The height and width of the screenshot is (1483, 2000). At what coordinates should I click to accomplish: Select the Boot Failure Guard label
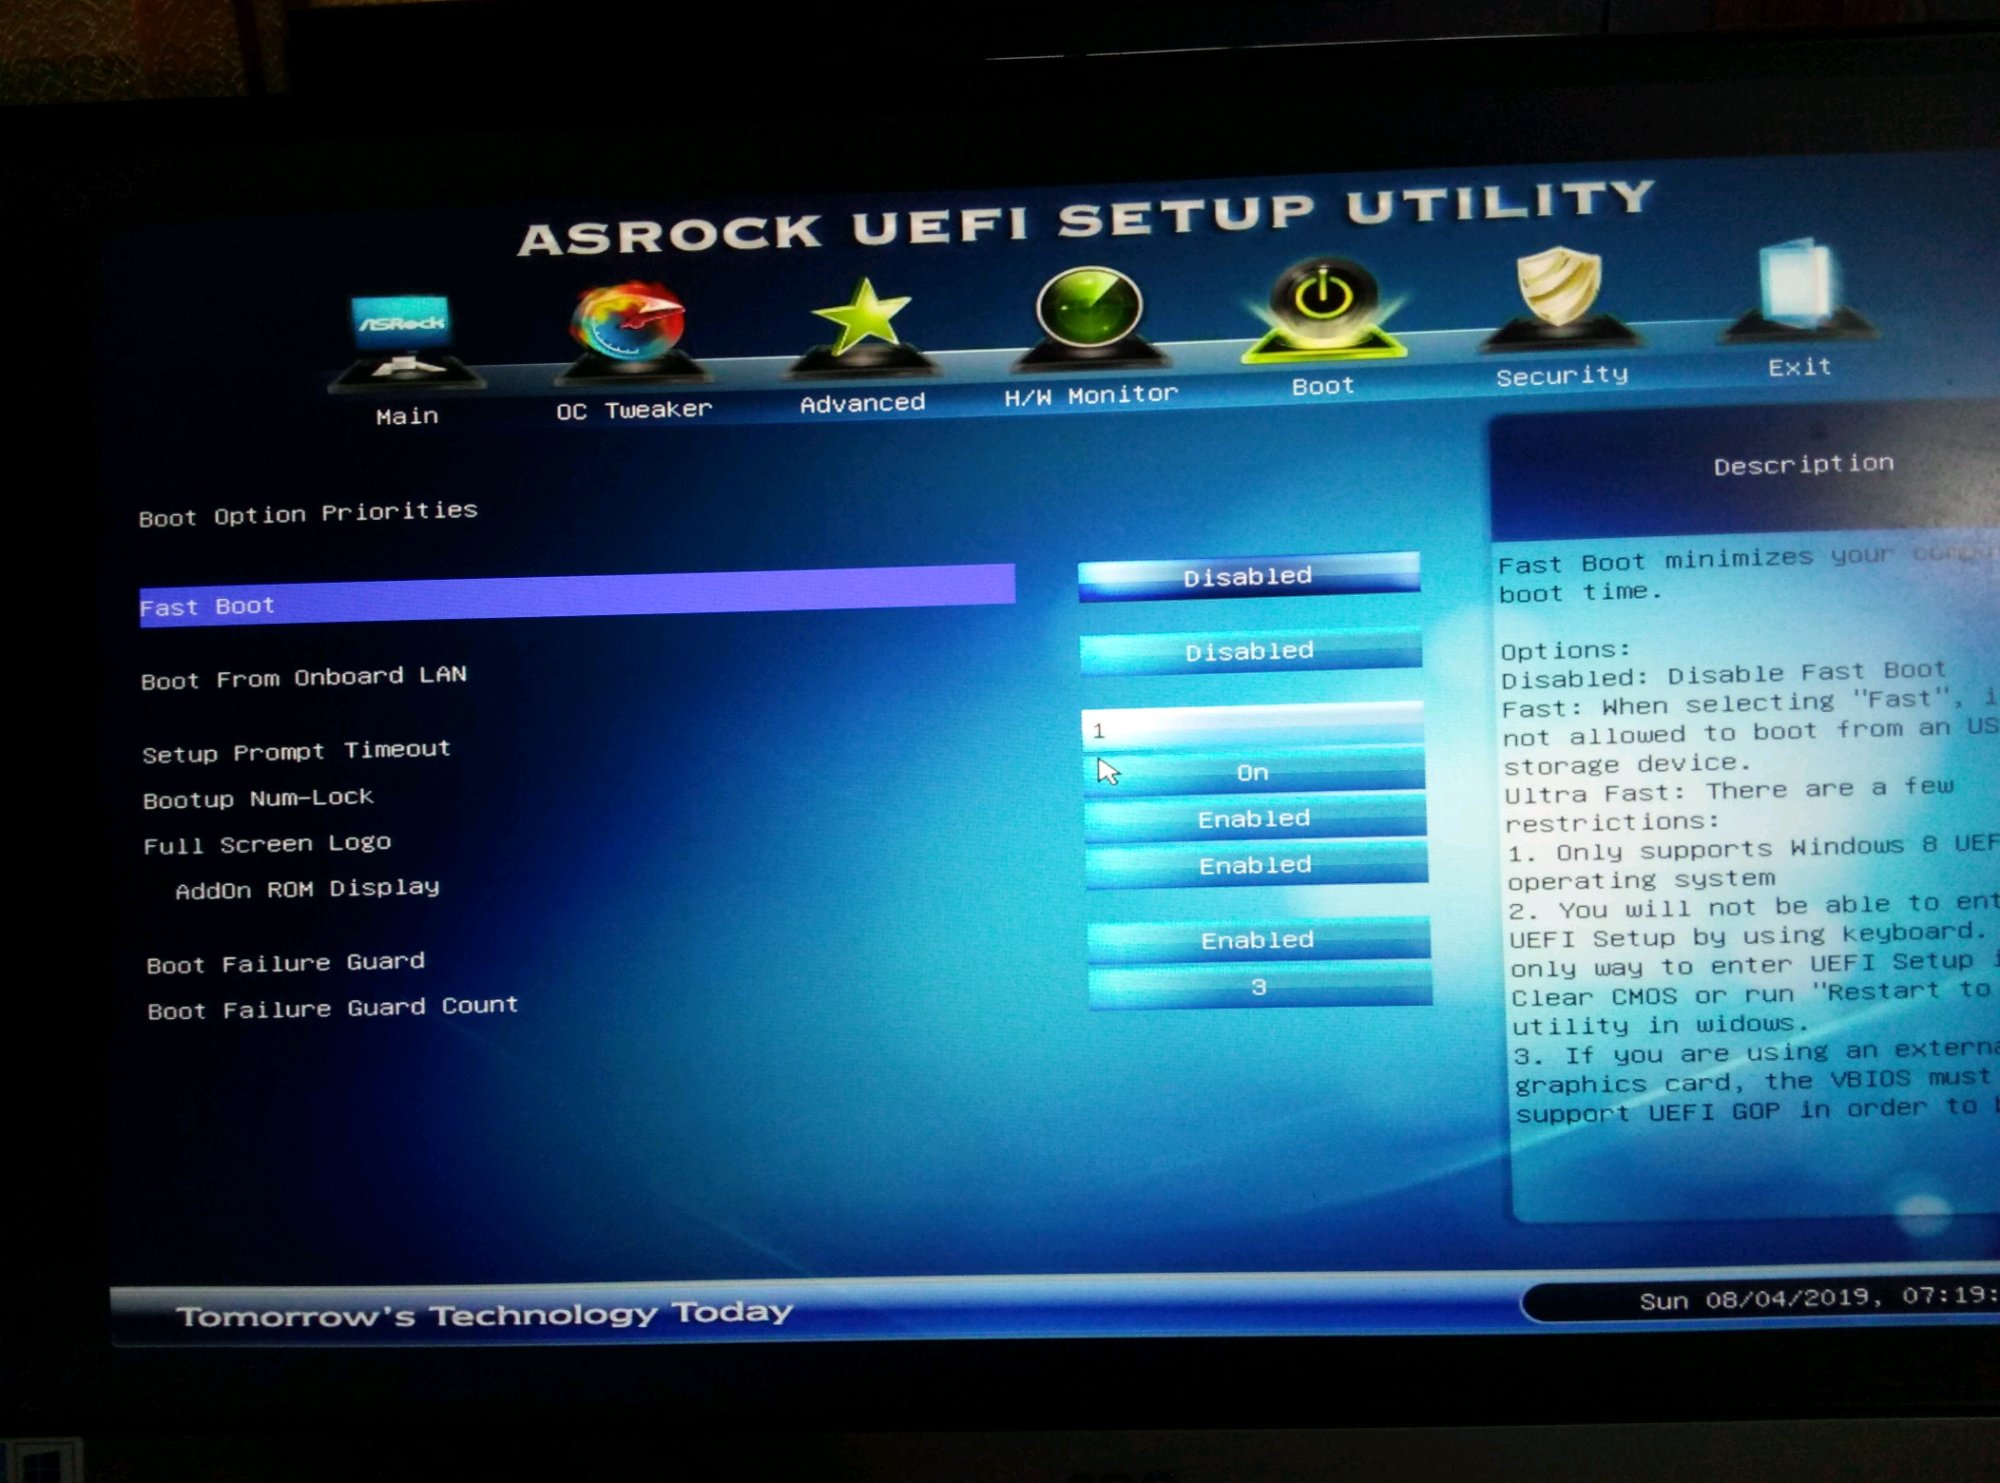(286, 963)
